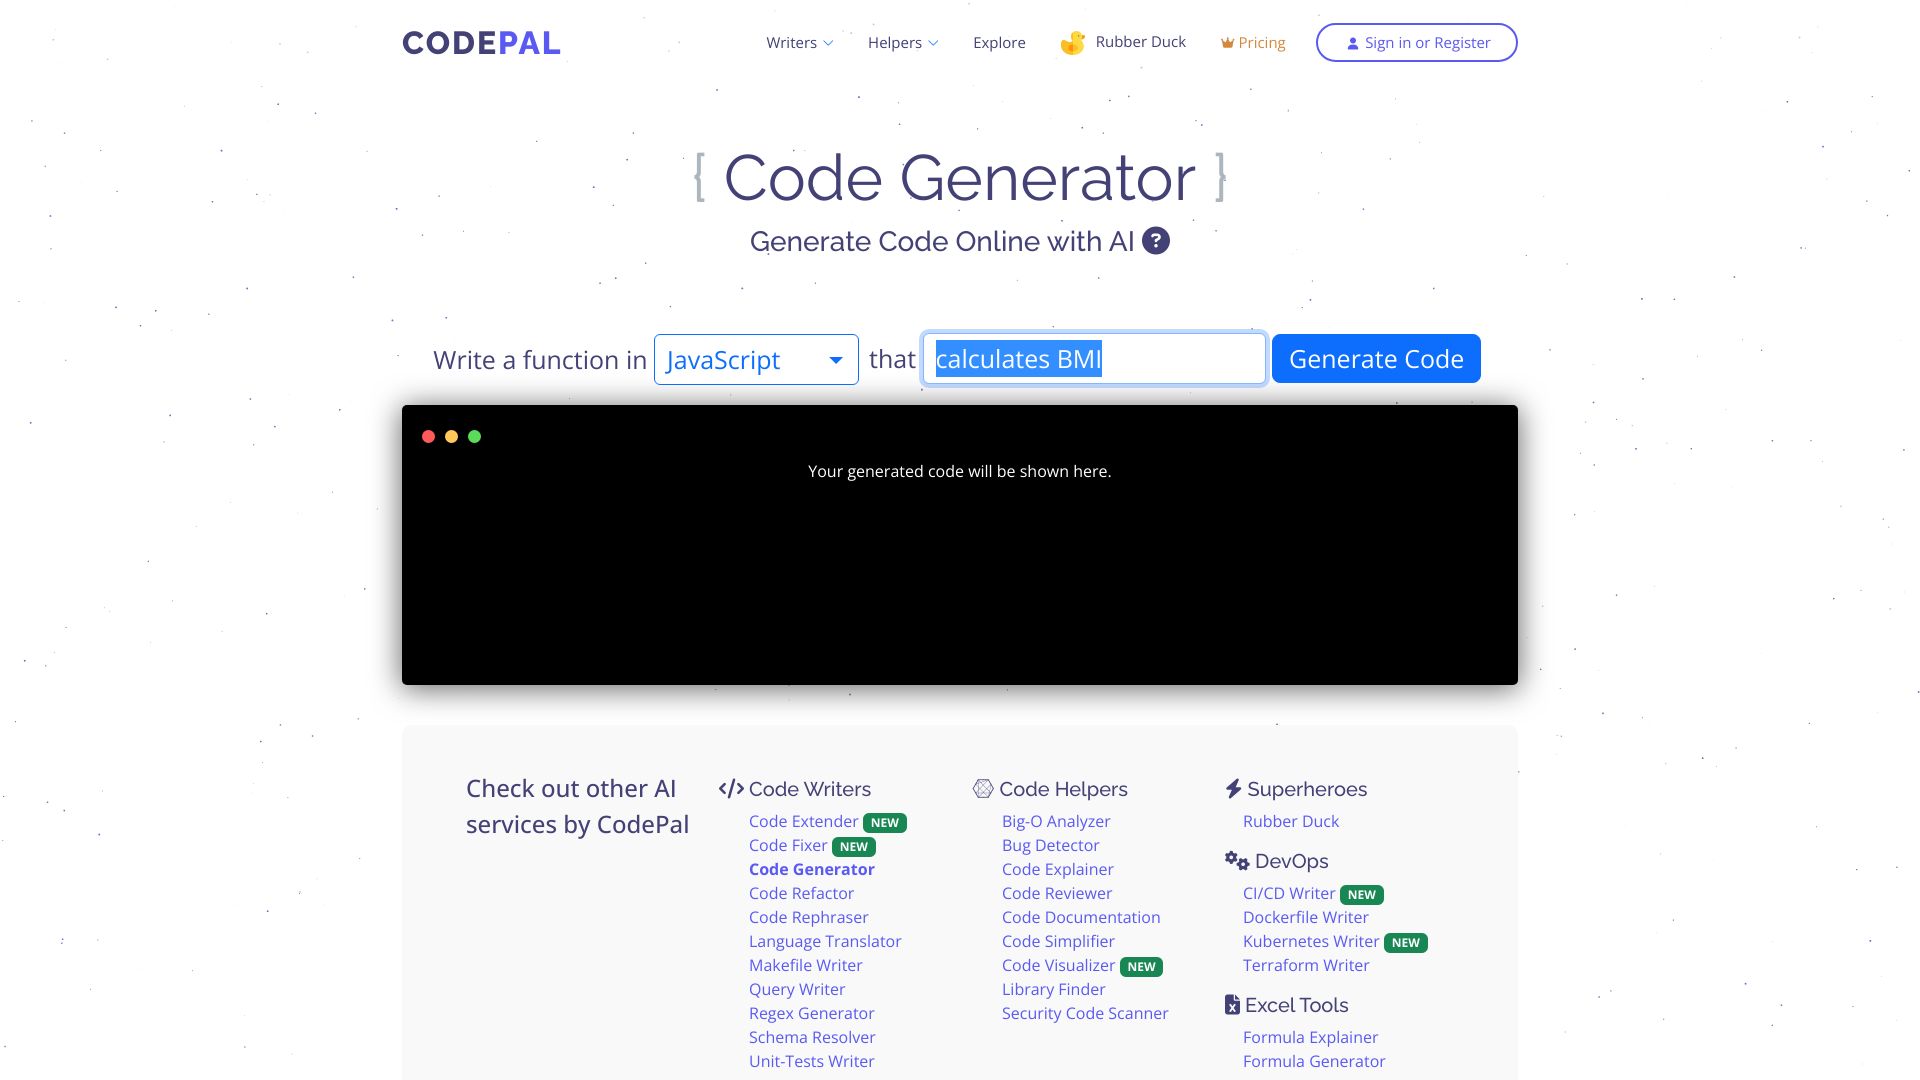Click the Code Helpers diamond icon
Screen dimensions: 1920x1080
pyautogui.click(x=981, y=787)
